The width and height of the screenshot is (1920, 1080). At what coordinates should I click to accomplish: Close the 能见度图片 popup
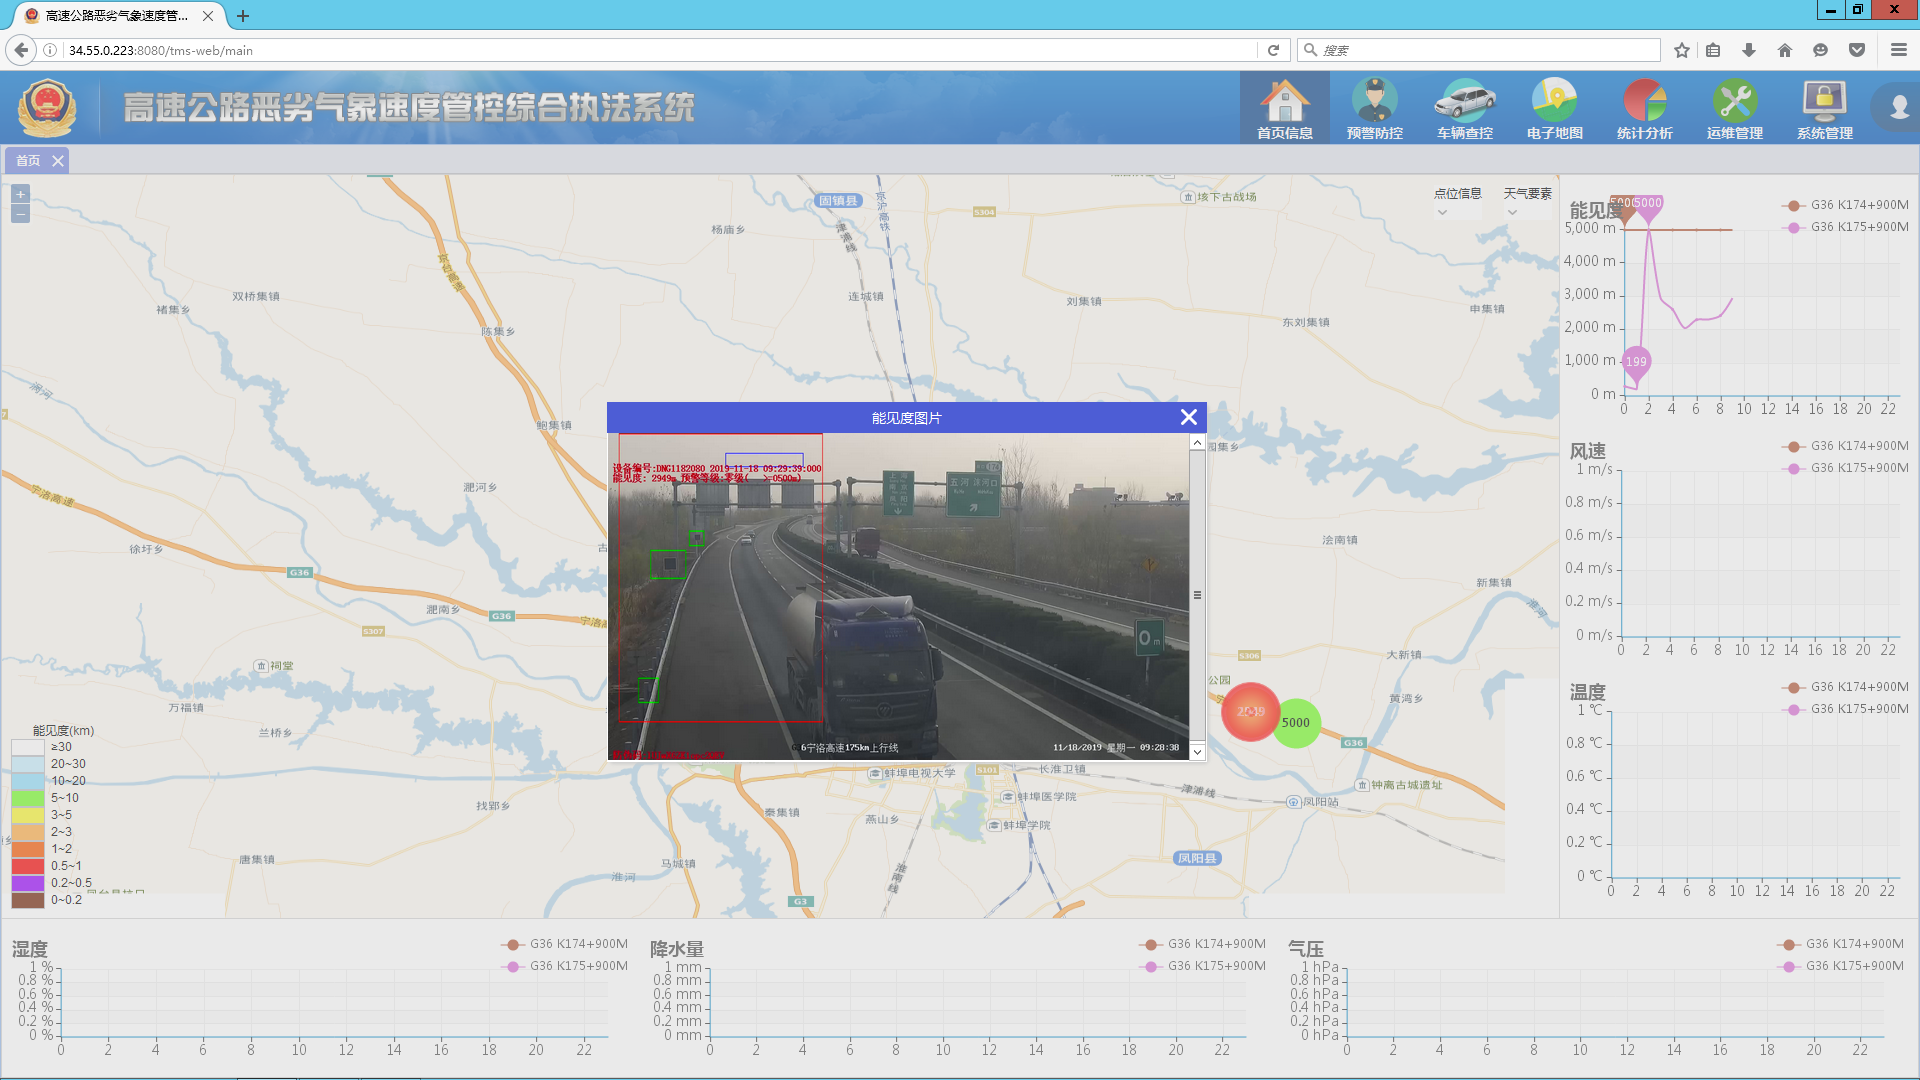[x=1188, y=417]
